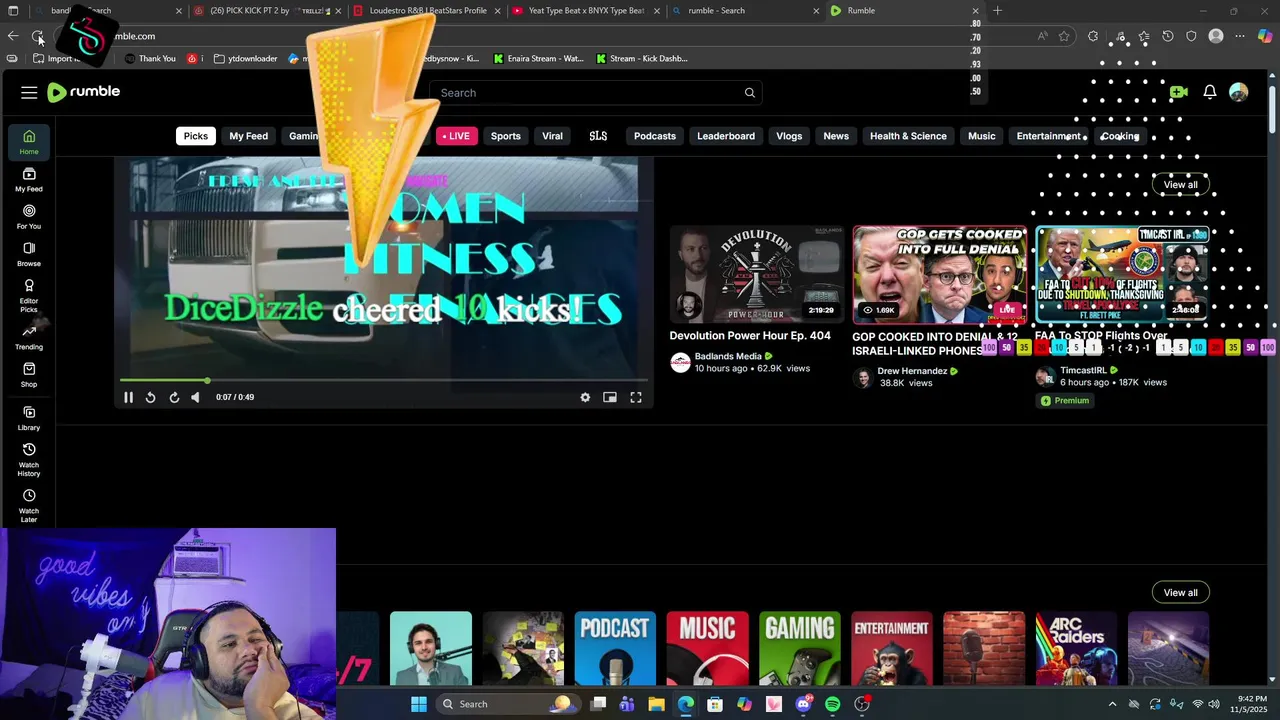Select the Sports category tab
This screenshot has height=720, width=1280.
click(x=505, y=136)
